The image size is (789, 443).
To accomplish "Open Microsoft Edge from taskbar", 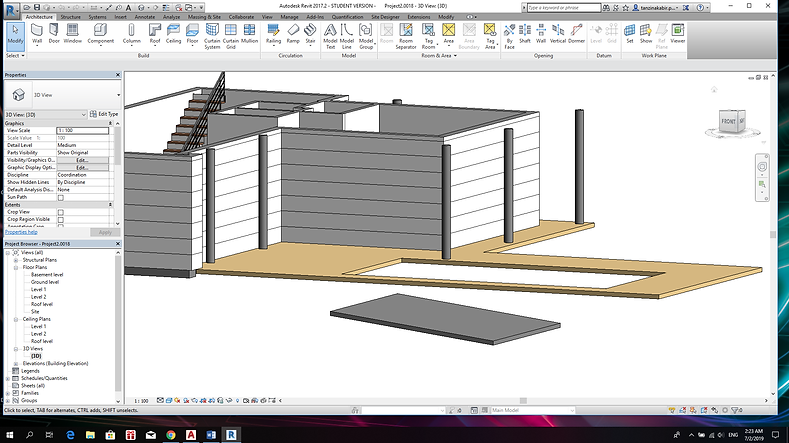I will coord(70,434).
